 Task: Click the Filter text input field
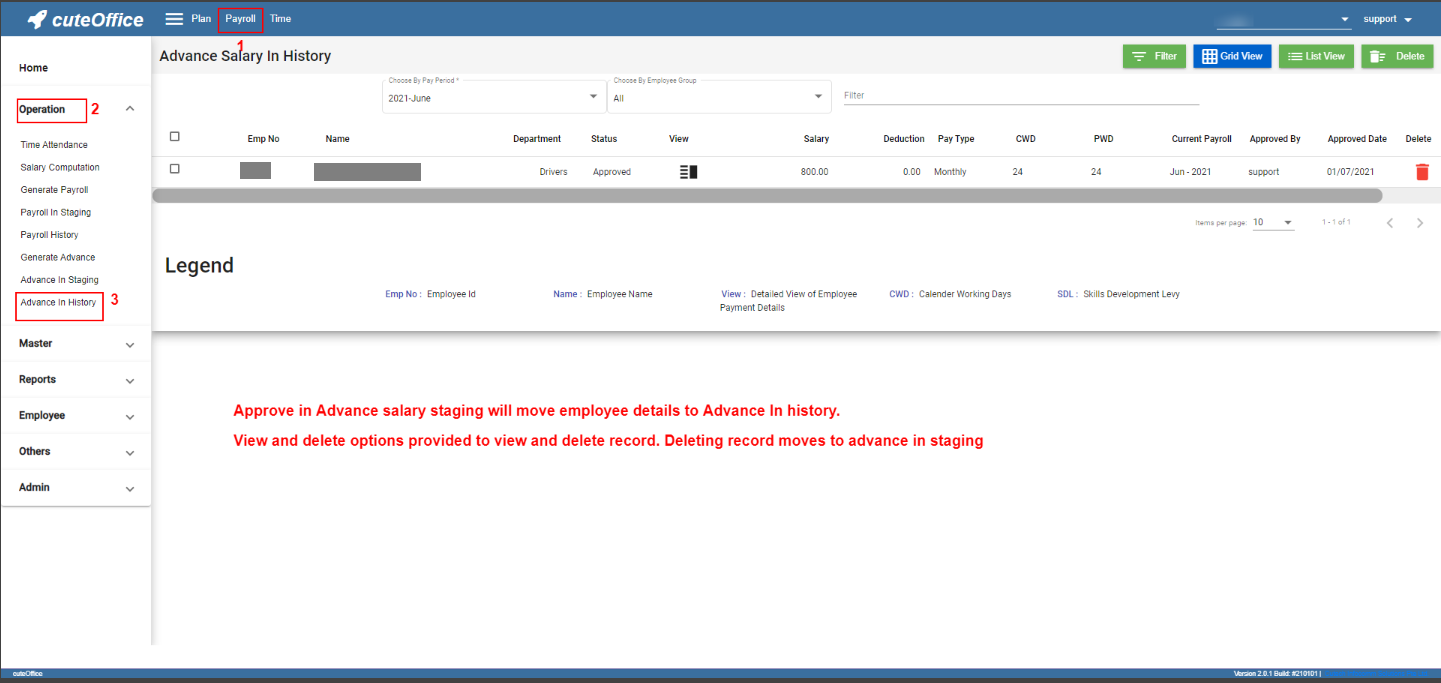tap(1020, 96)
